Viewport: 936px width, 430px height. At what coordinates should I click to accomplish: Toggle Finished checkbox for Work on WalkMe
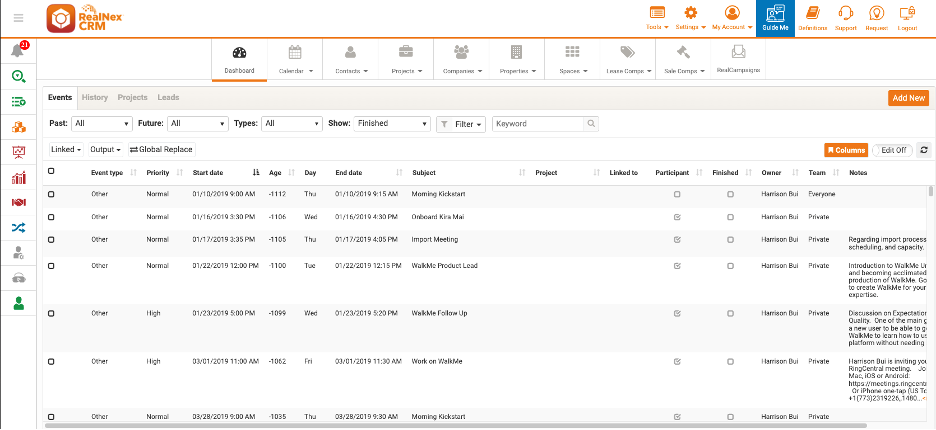[730, 361]
